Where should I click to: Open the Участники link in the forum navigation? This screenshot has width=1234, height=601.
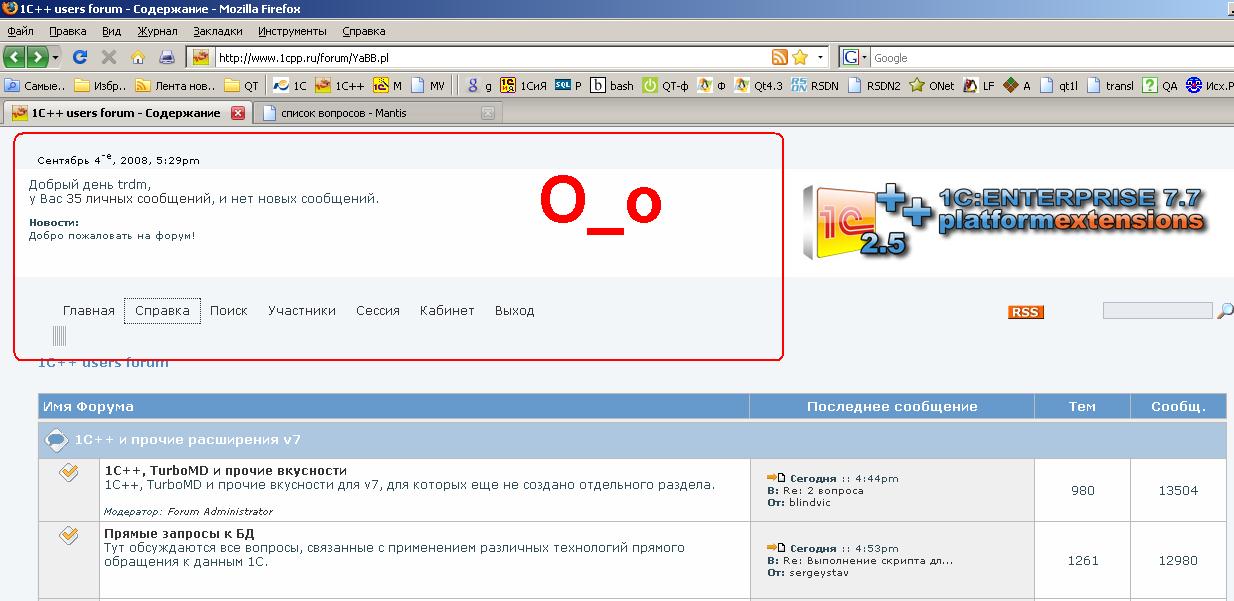point(301,311)
